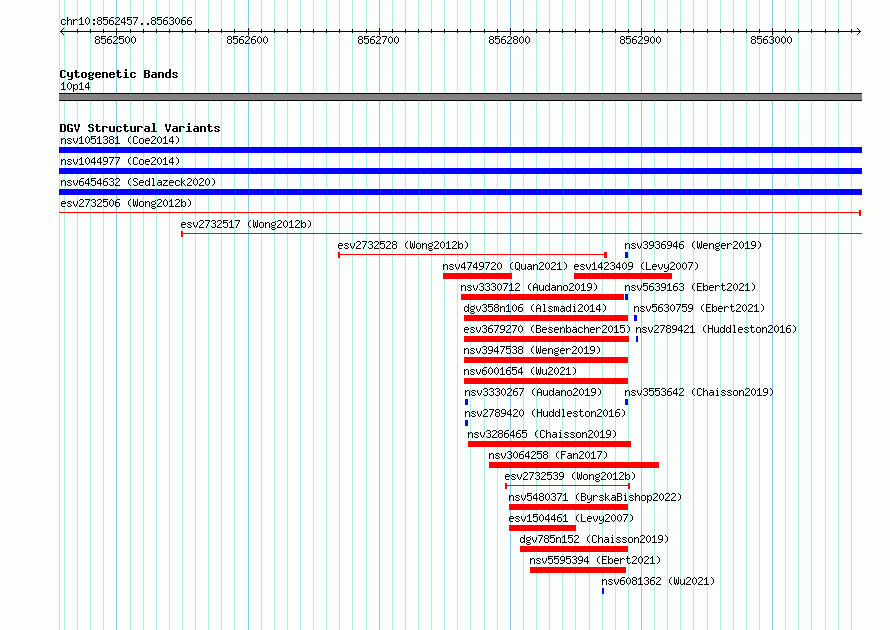Select dgv358n106 (Alsmadi2014) label
This screenshot has width=890, height=630.
(x=535, y=308)
